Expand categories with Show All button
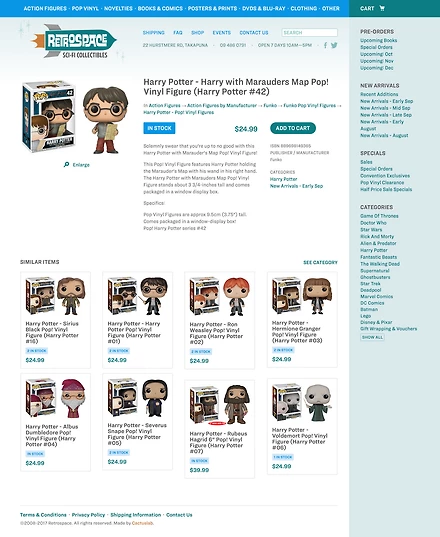Screen dimensions: 440x537 pyautogui.click(x=372, y=337)
